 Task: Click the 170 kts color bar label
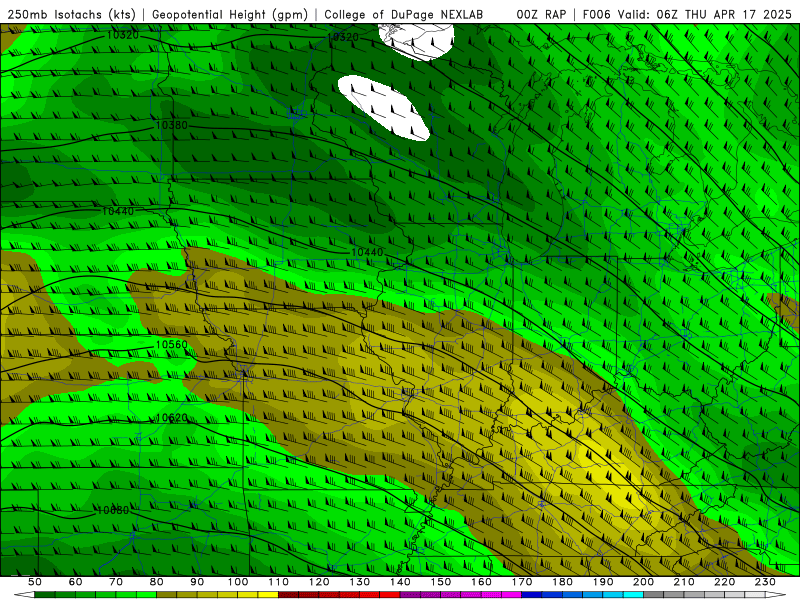click(522, 582)
